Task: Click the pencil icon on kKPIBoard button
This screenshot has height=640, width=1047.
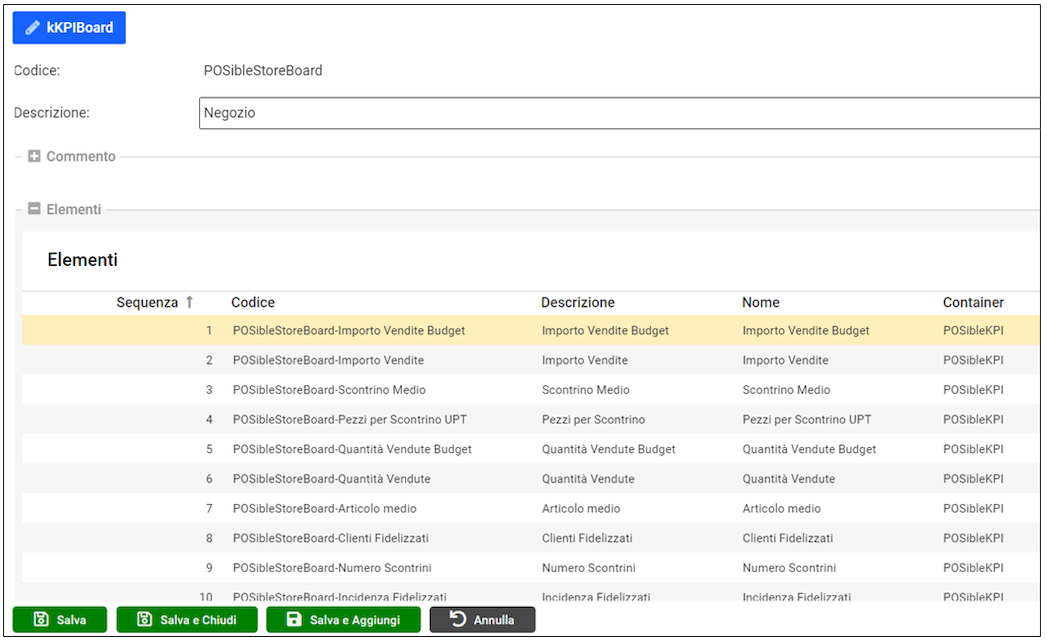Action: click(x=33, y=28)
